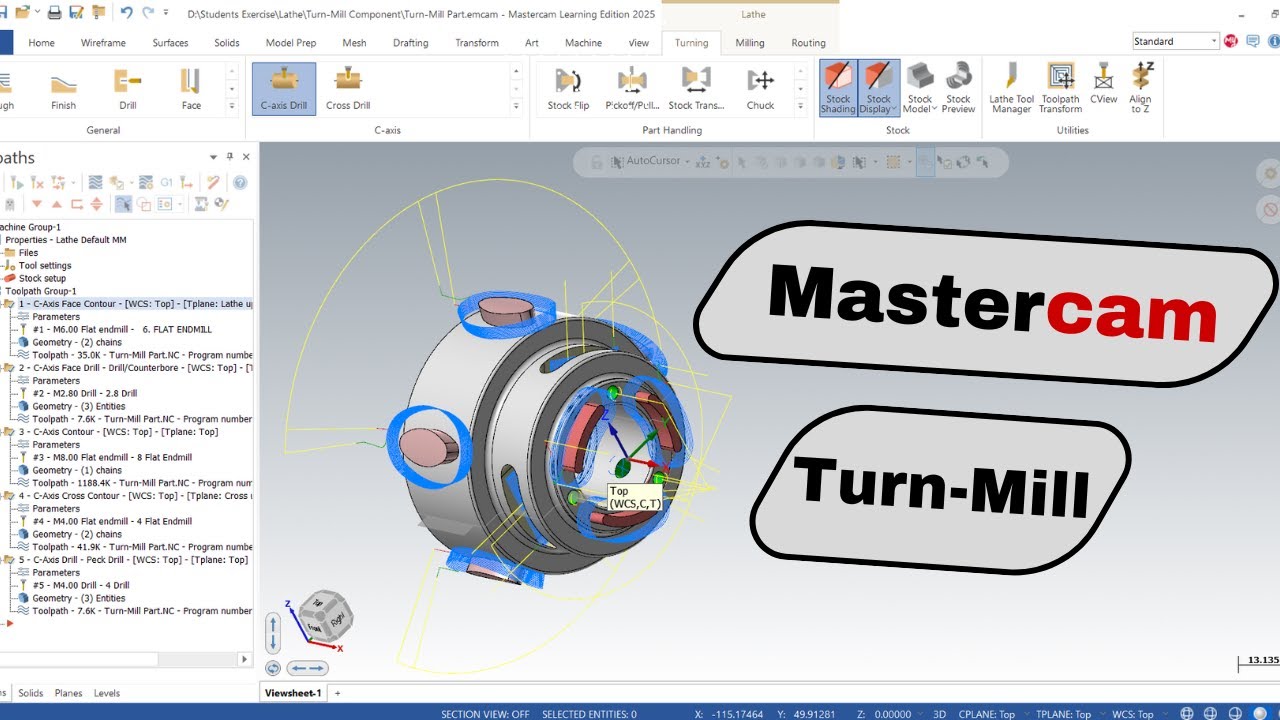Click the Redo arrow
This screenshot has width=1280, height=720.
149,13
